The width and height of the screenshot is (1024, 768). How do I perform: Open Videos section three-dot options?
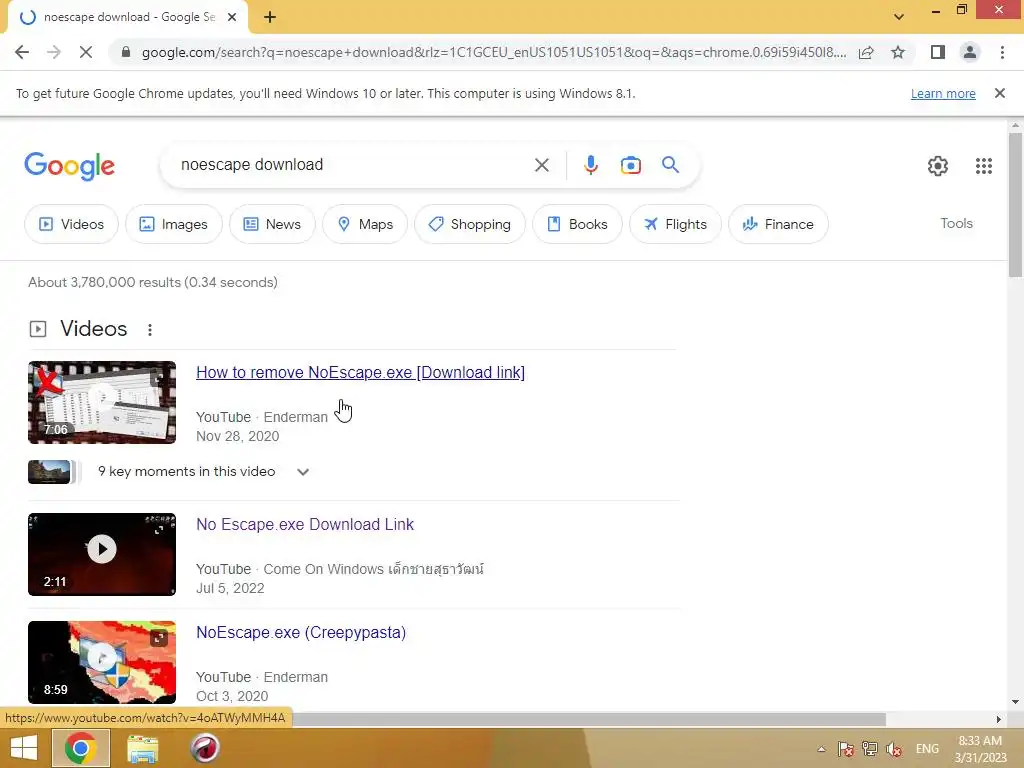coord(150,330)
